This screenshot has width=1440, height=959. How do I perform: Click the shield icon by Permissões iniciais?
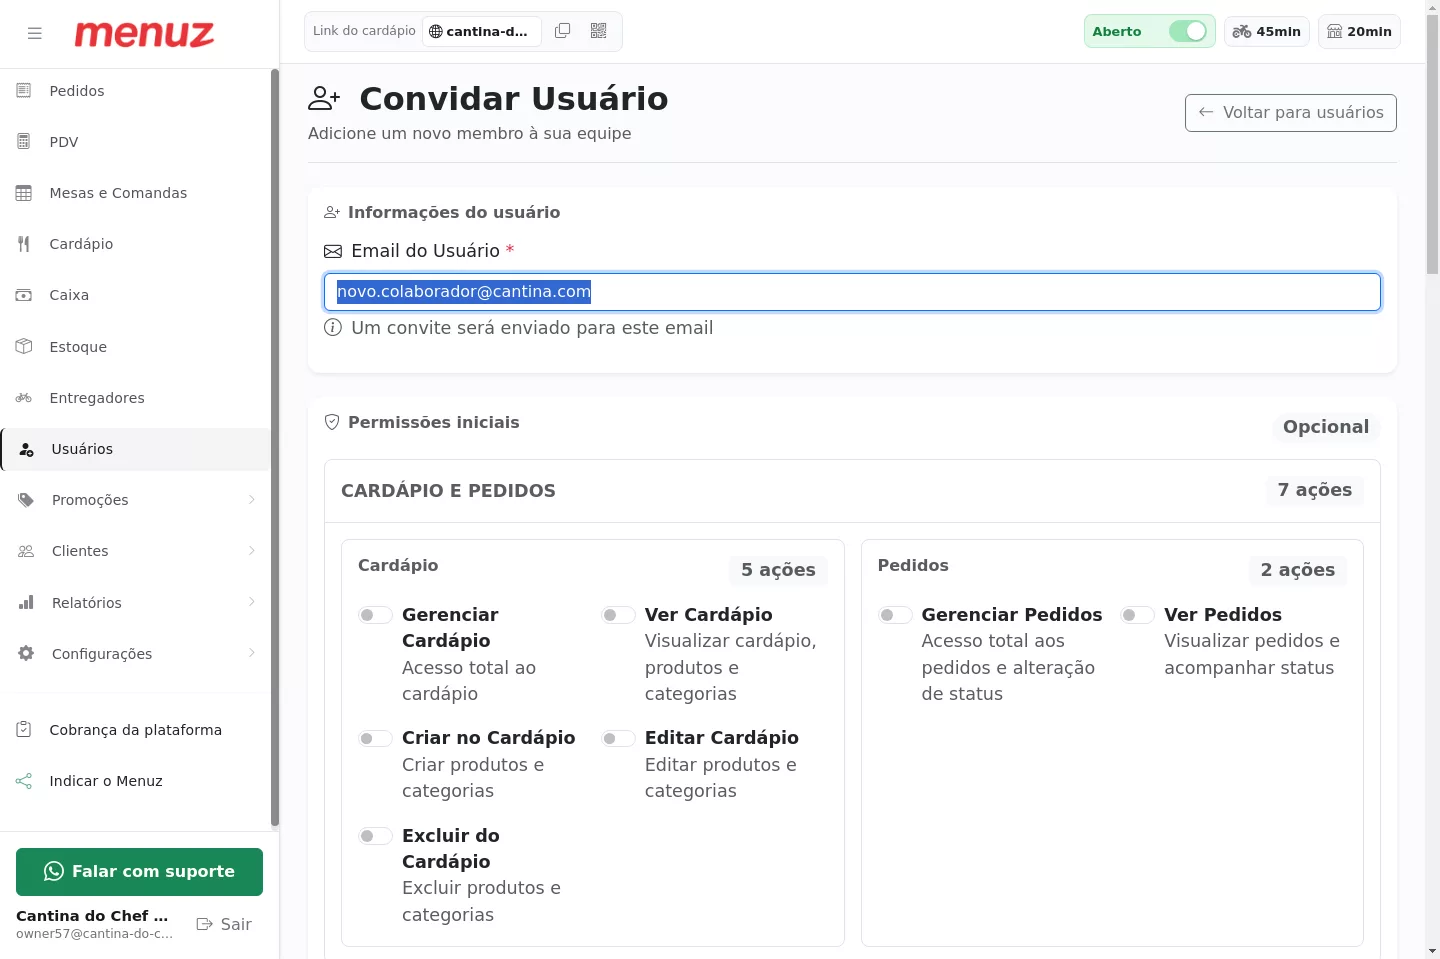coord(332,422)
